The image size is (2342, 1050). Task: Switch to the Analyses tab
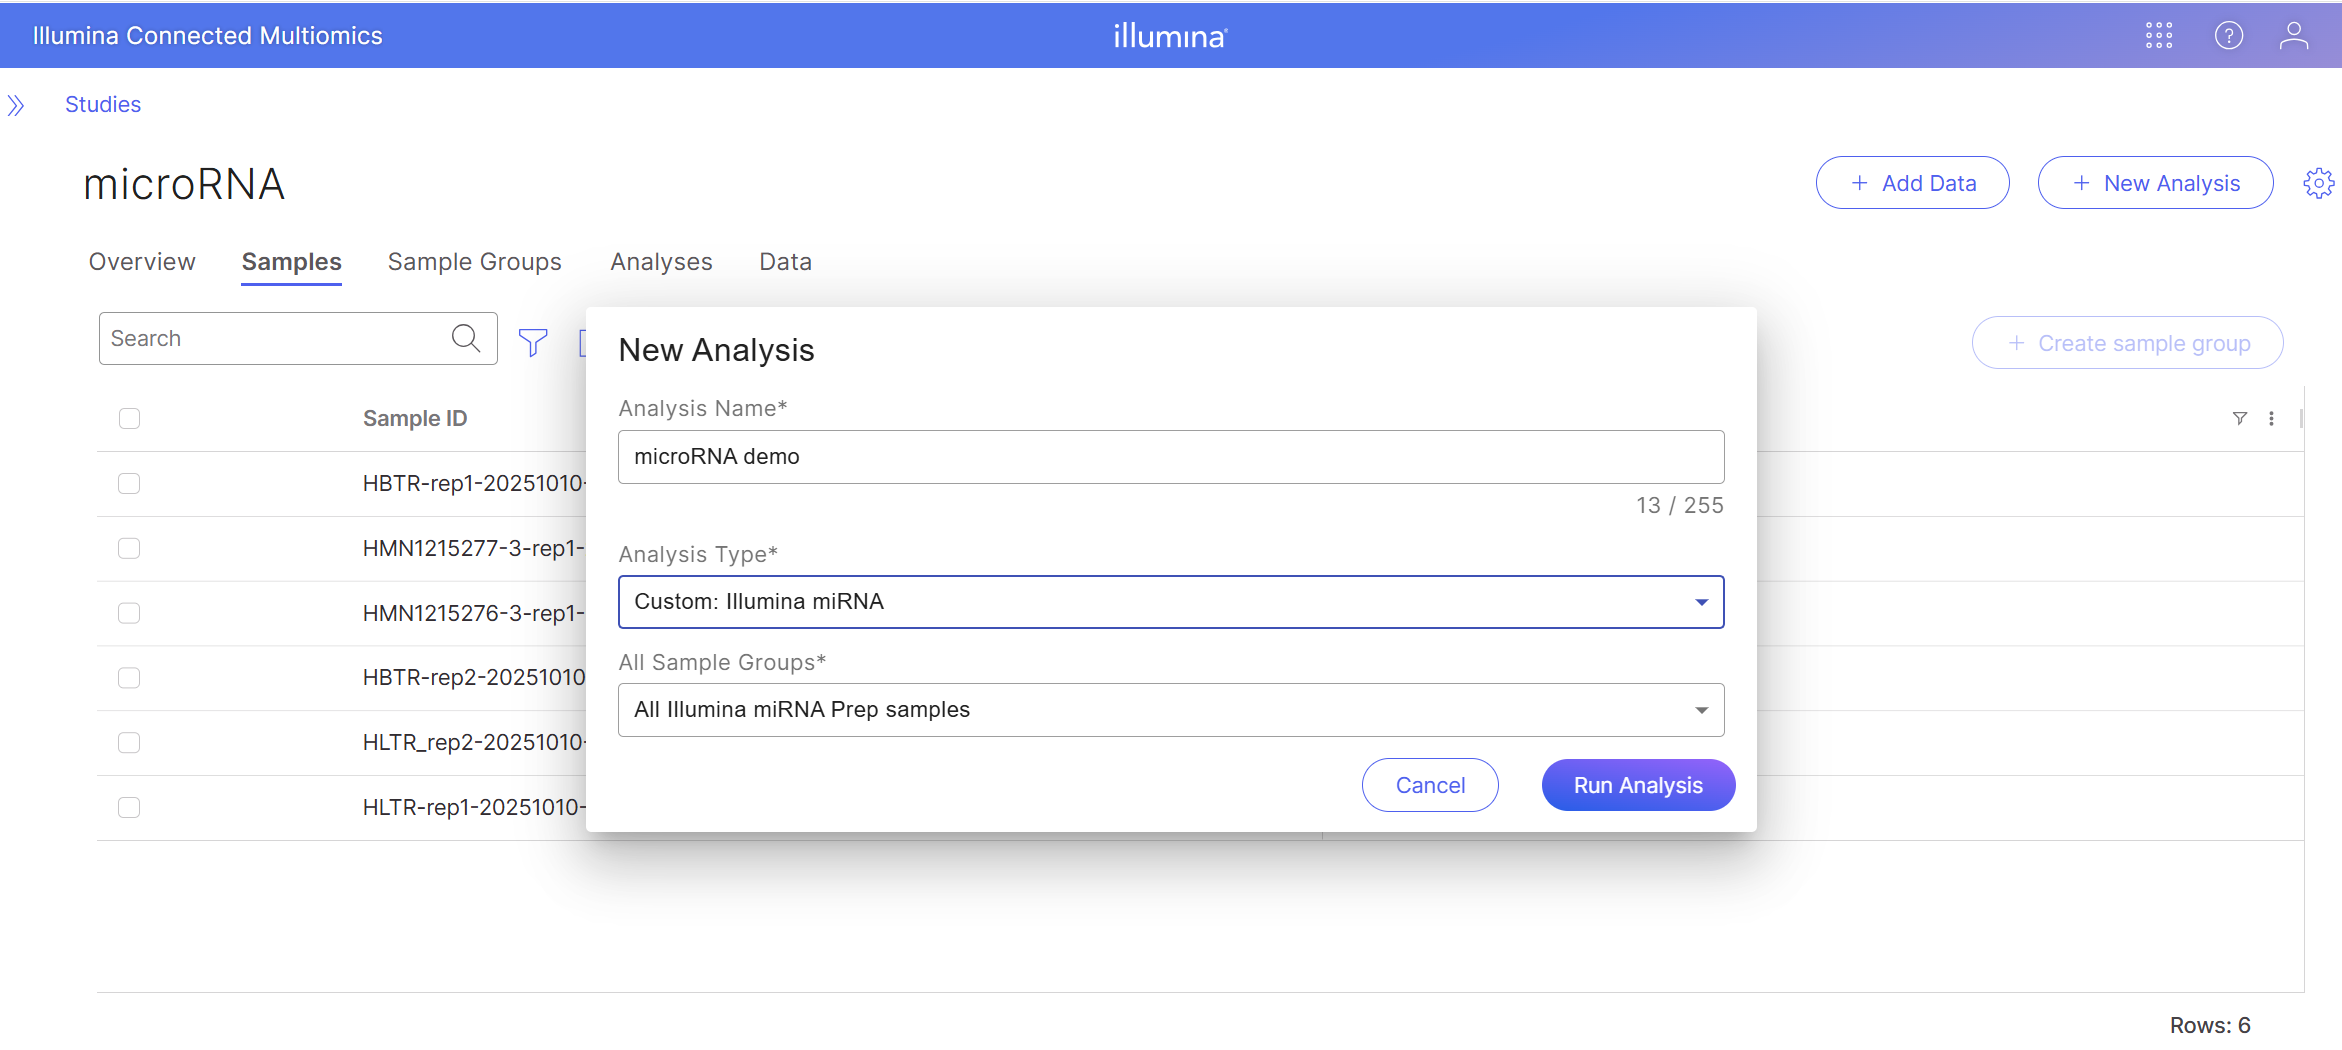click(x=661, y=262)
